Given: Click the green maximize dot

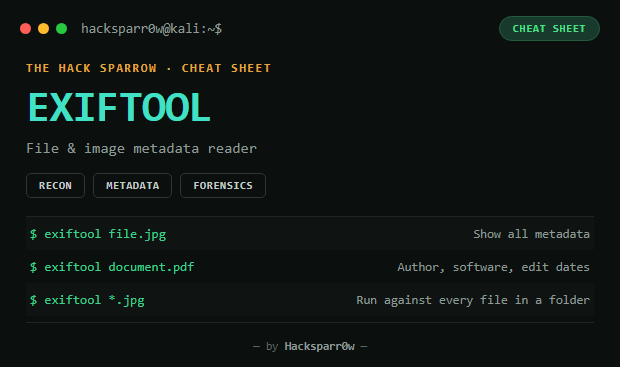Looking at the screenshot, I should click(62, 28).
